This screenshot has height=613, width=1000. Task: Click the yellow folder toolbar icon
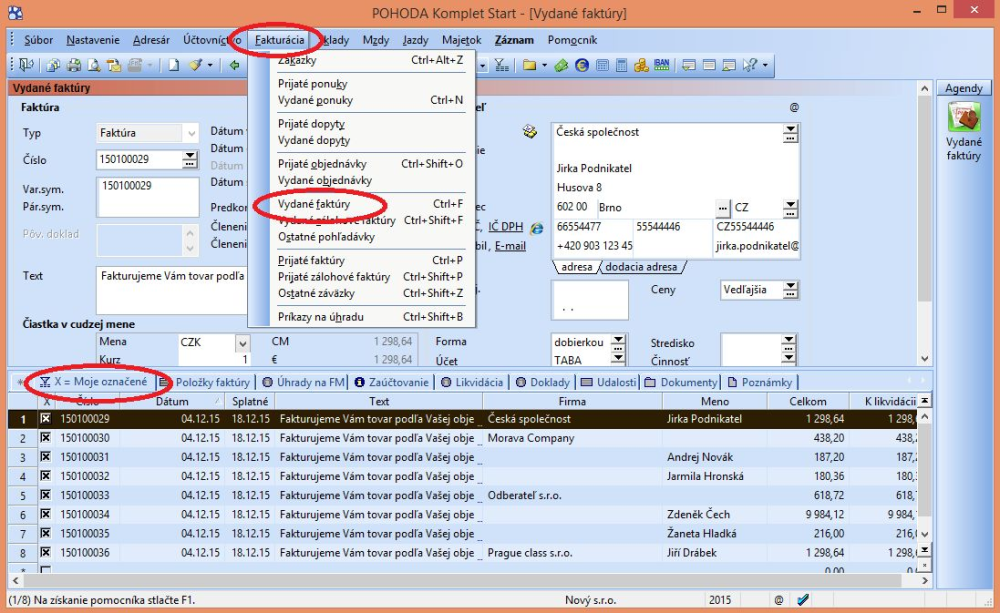pos(529,65)
